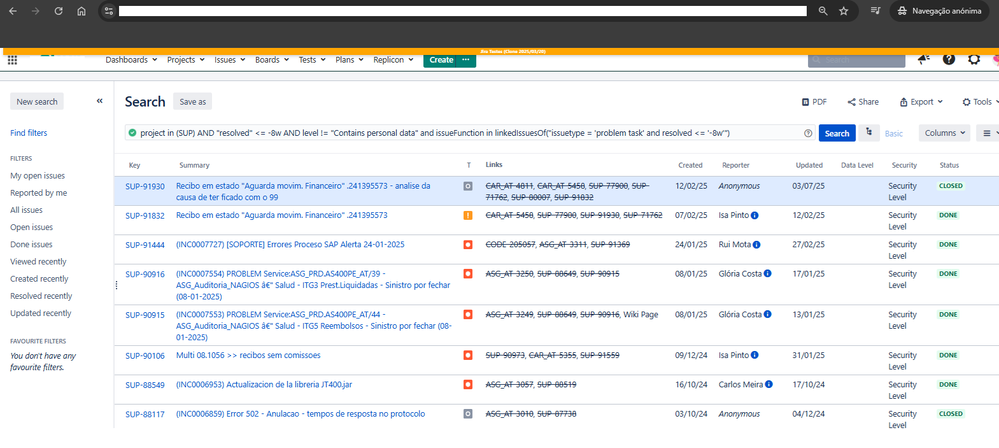This screenshot has height=448, width=999.
Task: Collapse the filters sidebar with double chevron
Action: (99, 101)
